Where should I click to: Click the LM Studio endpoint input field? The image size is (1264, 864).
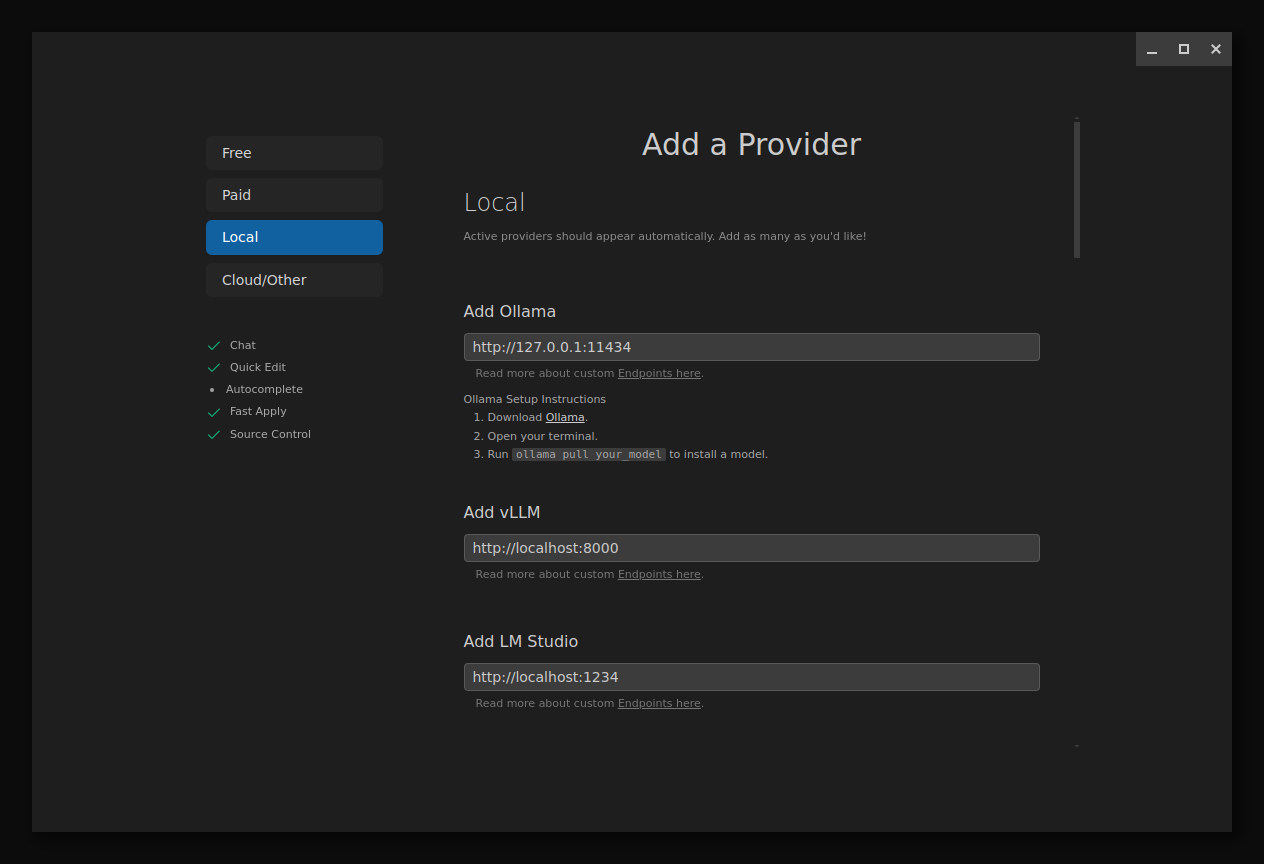pyautogui.click(x=751, y=677)
